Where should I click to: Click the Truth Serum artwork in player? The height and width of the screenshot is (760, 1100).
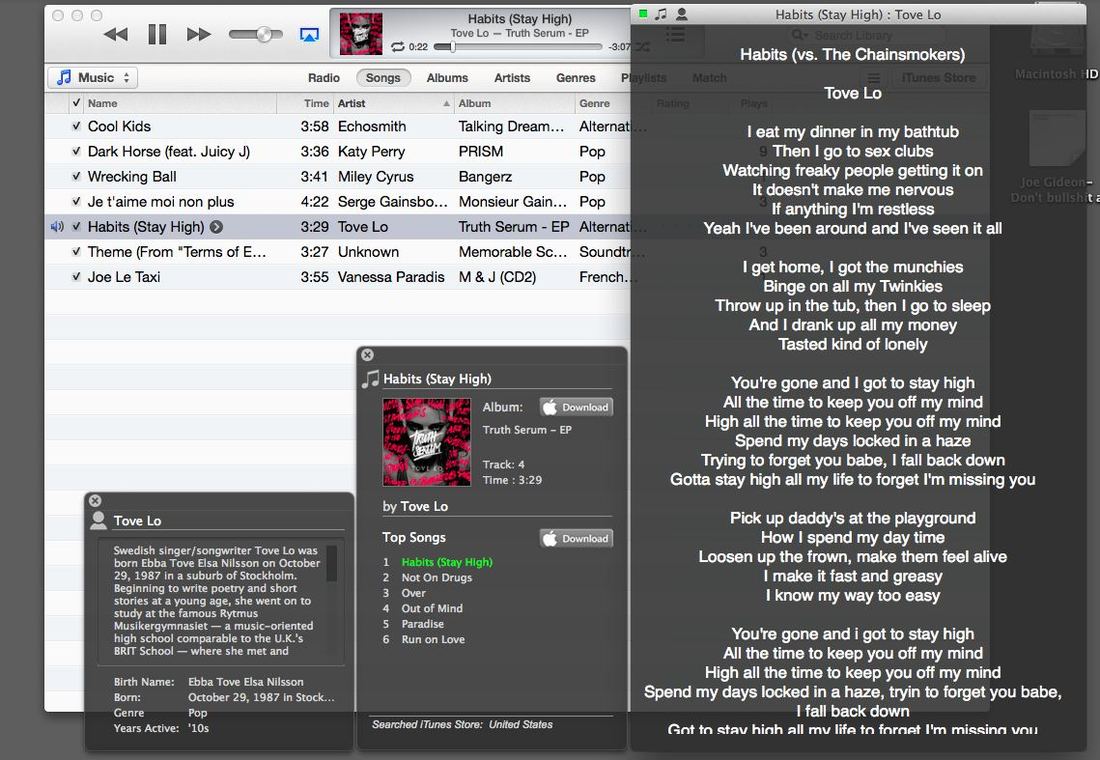pyautogui.click(x=361, y=34)
